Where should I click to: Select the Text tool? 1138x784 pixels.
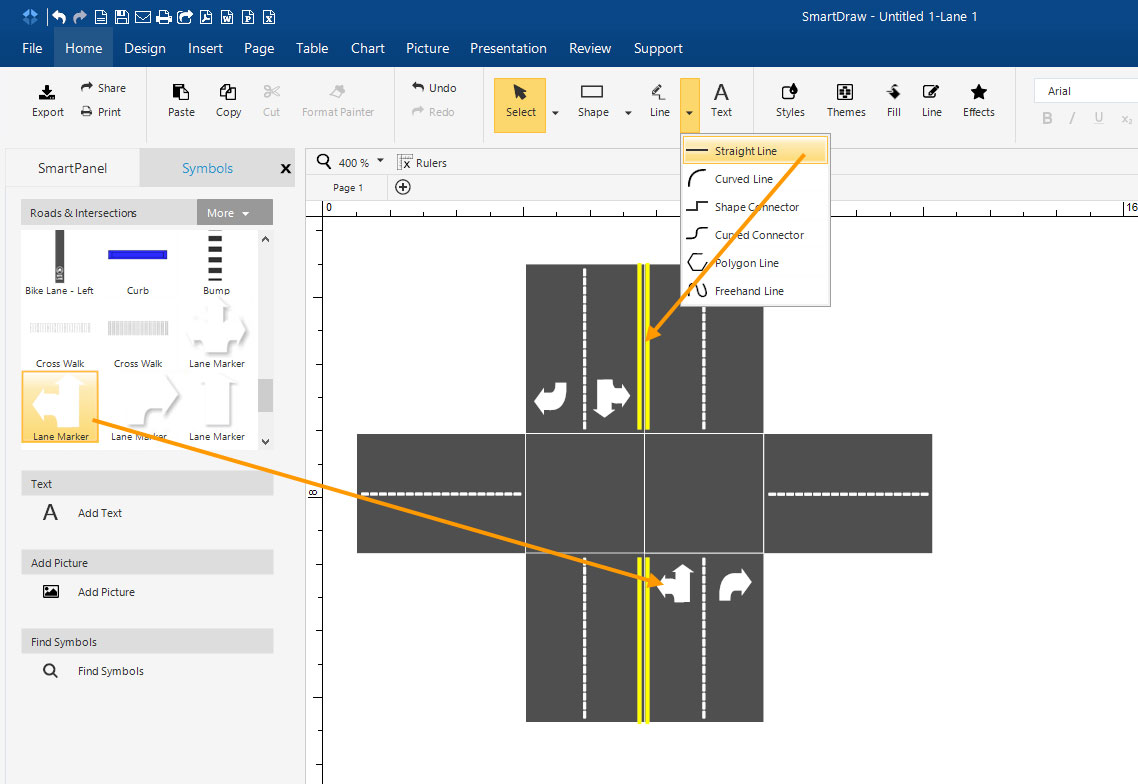coord(721,99)
